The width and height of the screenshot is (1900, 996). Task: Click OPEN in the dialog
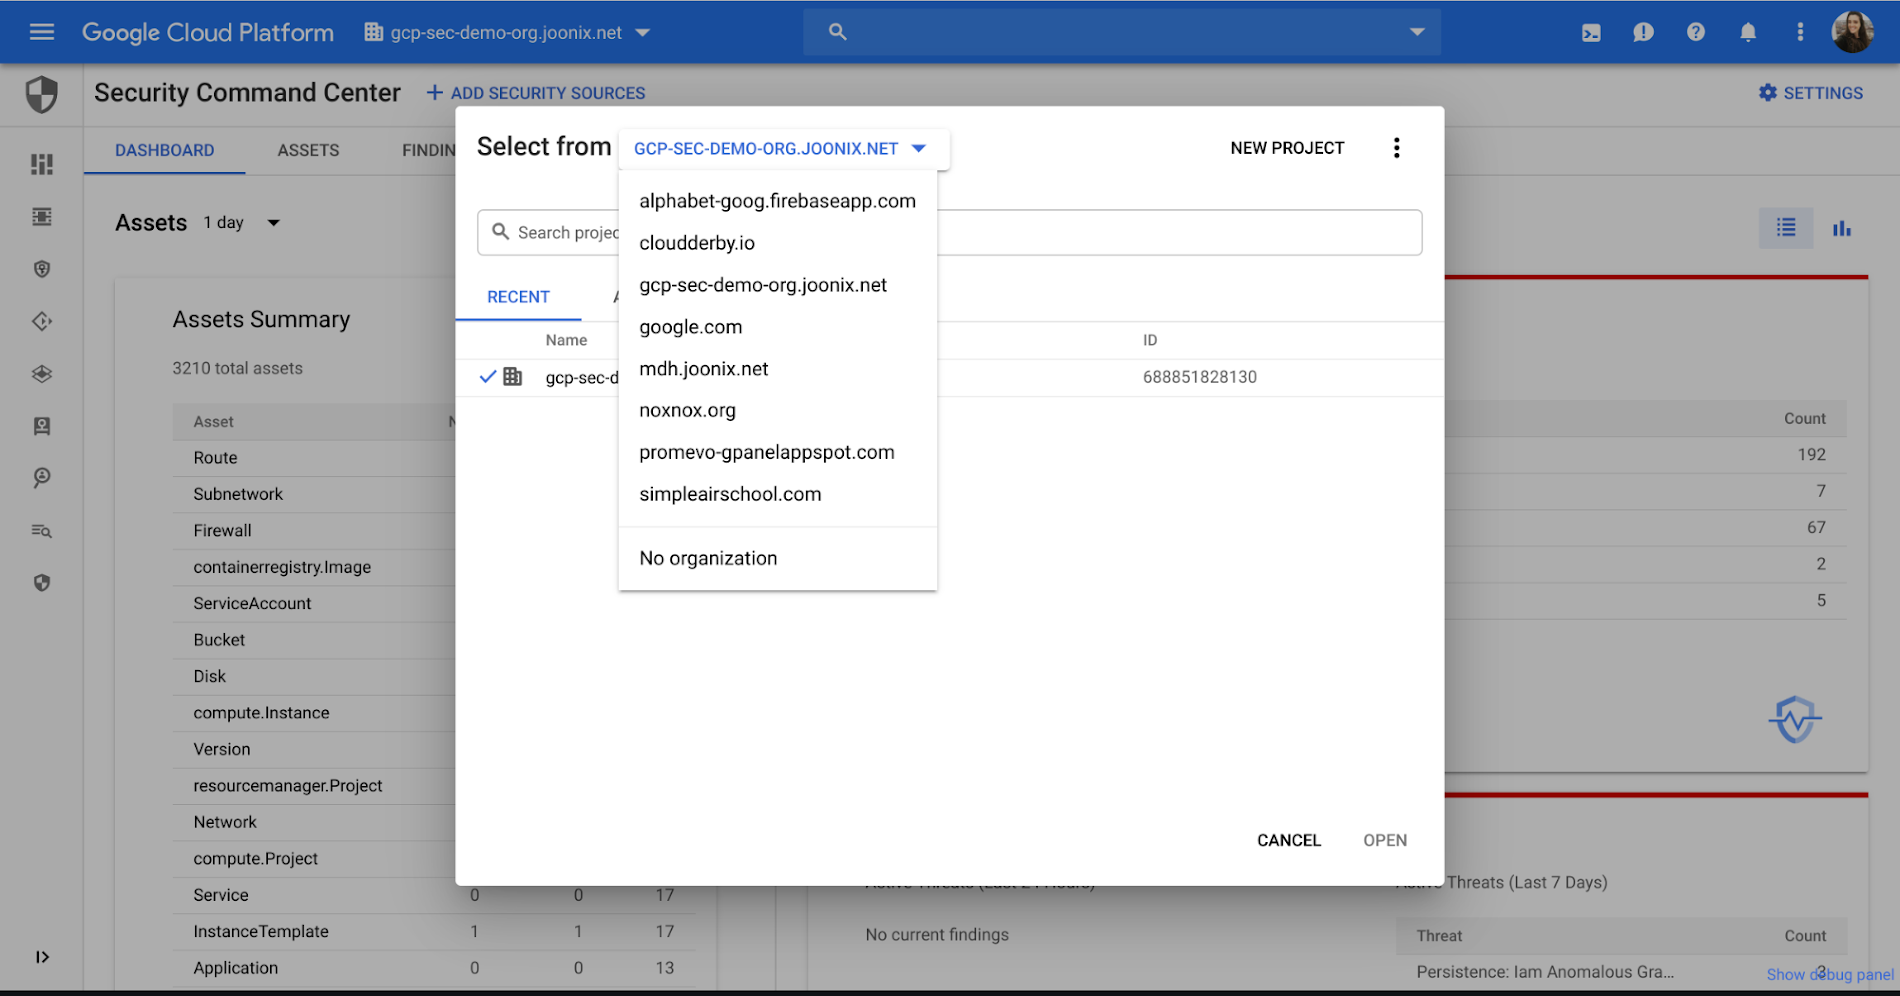click(1385, 840)
